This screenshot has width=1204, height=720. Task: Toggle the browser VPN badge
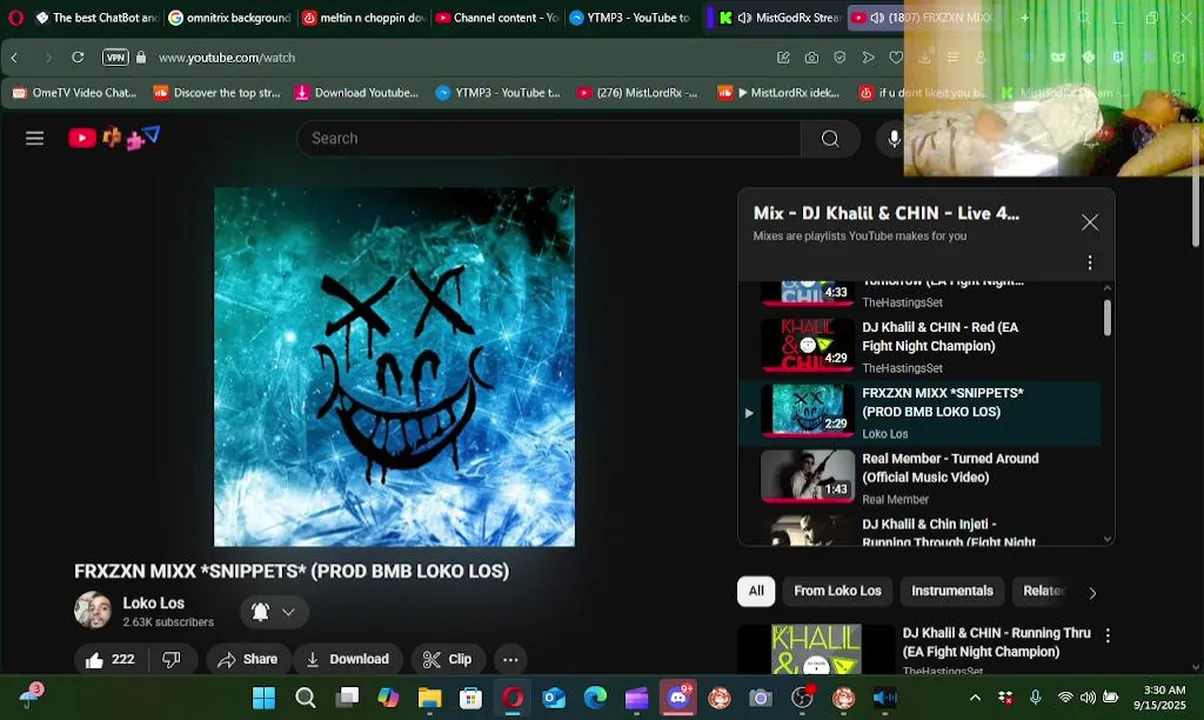click(x=116, y=57)
